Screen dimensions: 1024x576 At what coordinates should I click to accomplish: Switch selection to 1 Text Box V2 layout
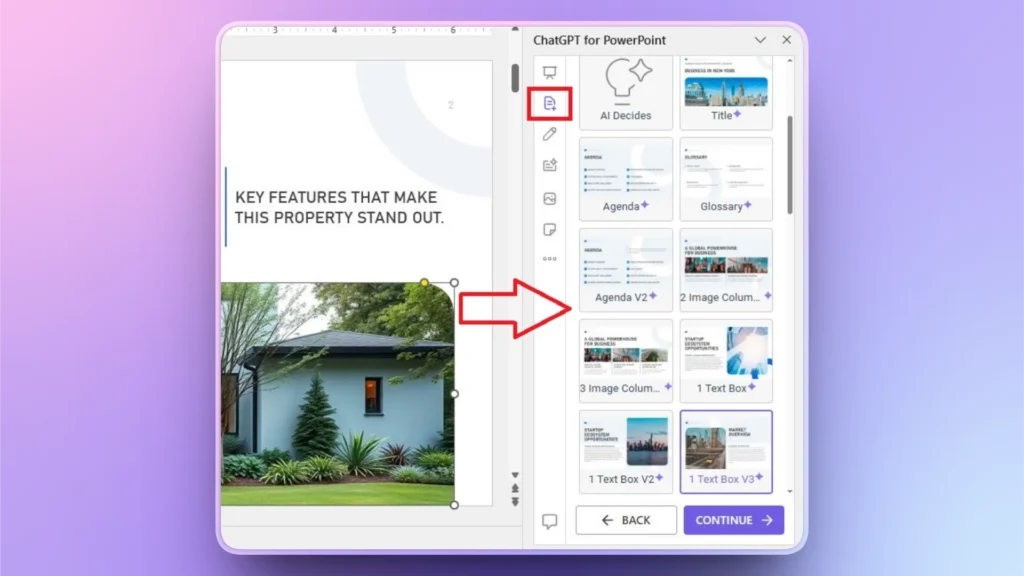coord(625,452)
